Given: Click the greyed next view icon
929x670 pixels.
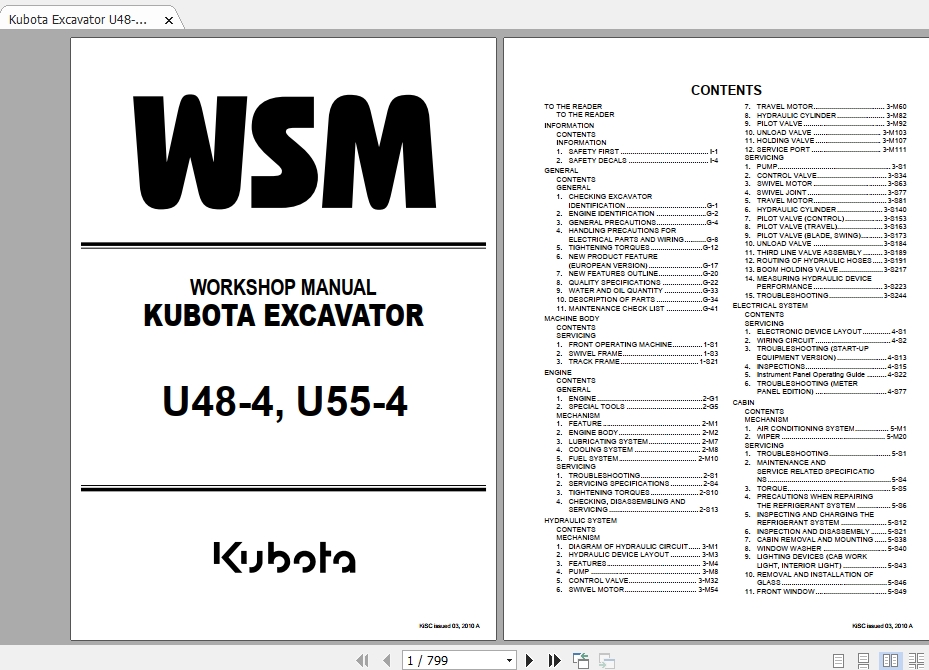Looking at the screenshot, I should point(607,660).
